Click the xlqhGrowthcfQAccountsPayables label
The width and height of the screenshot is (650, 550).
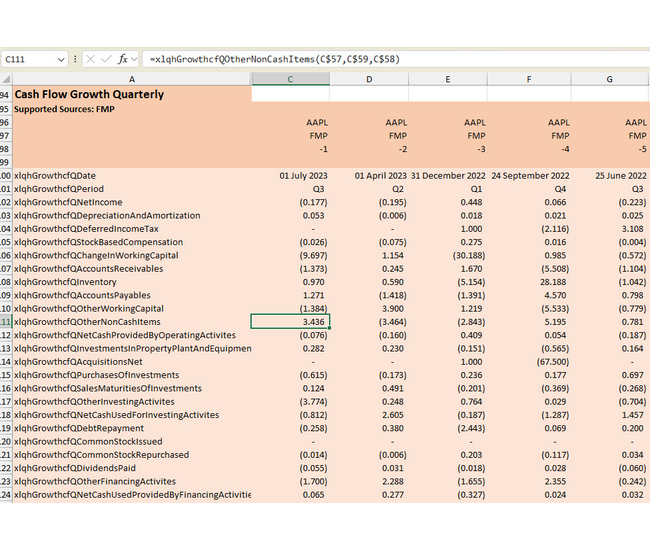(82, 295)
